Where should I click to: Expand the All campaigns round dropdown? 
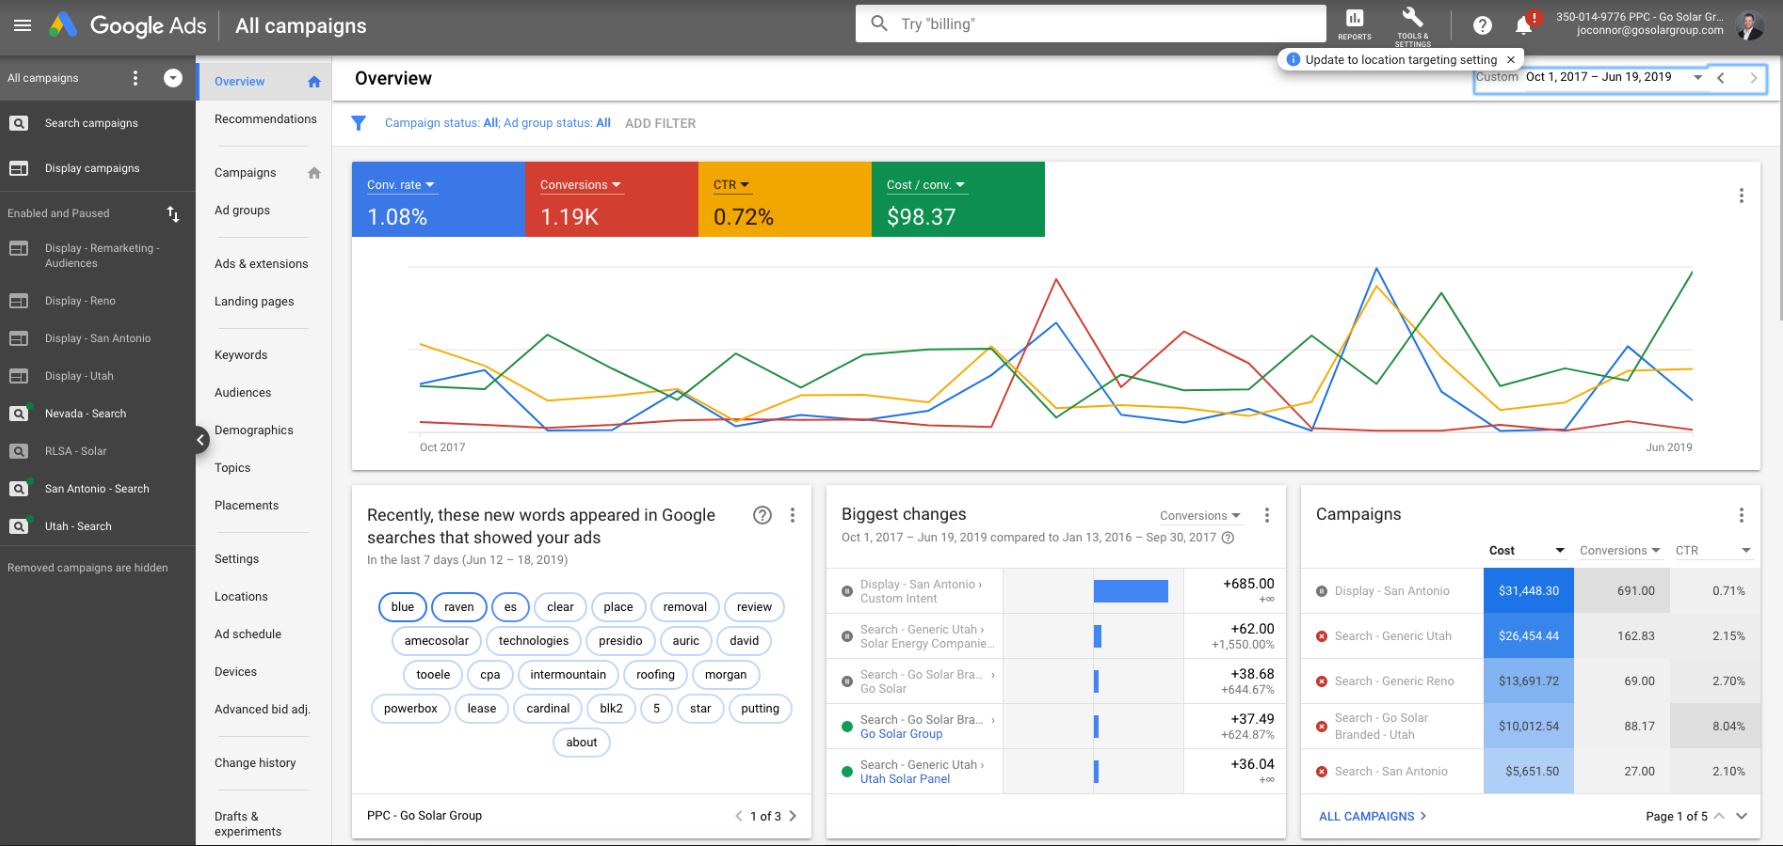tap(173, 78)
